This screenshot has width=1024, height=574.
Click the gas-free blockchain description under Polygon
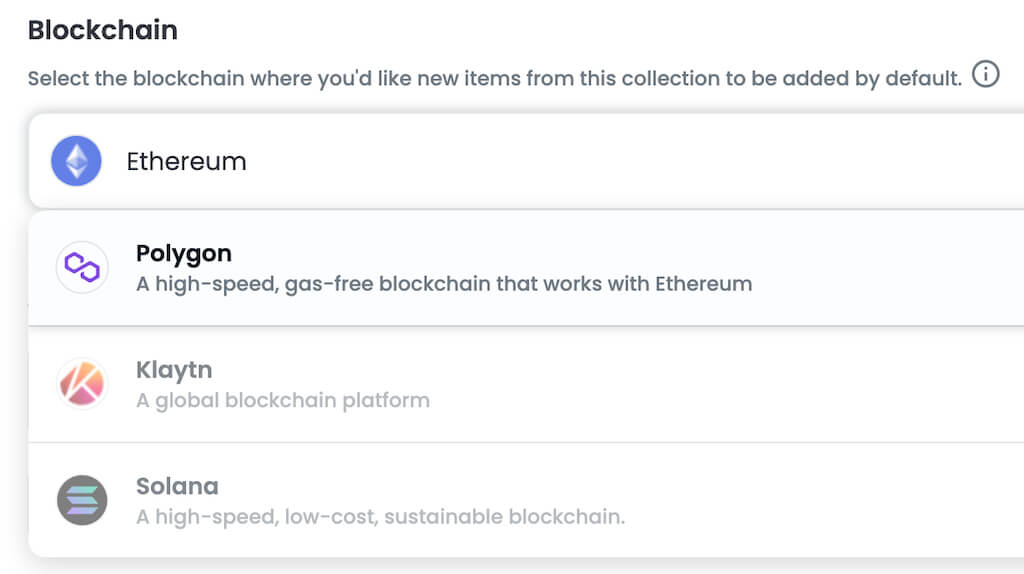[444, 284]
